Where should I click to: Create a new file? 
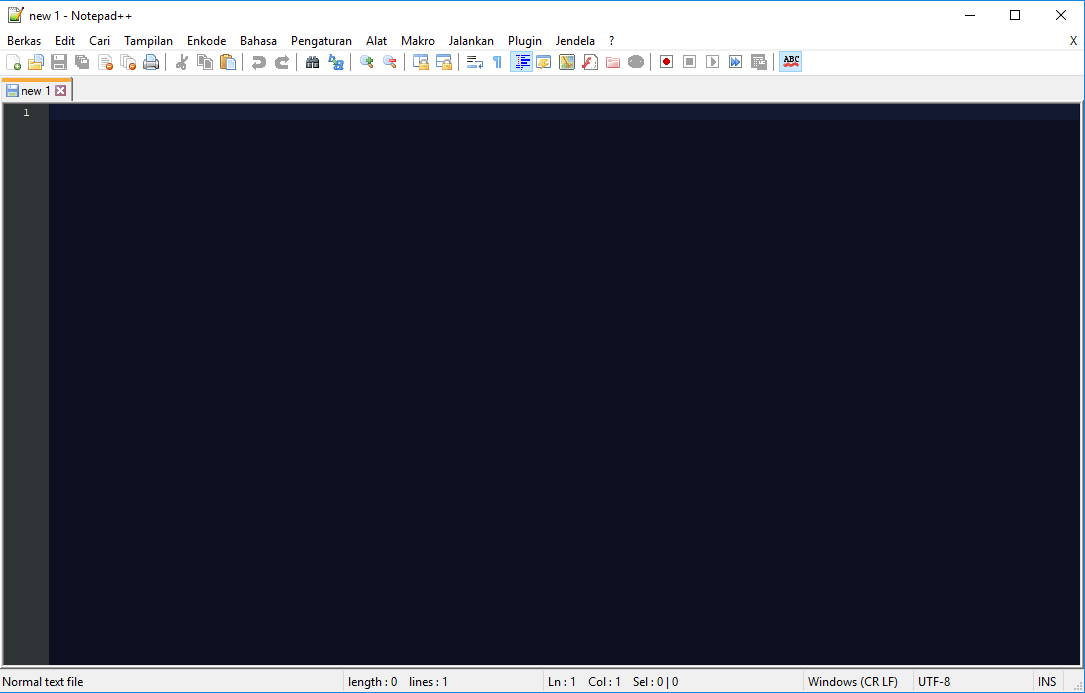pos(14,61)
